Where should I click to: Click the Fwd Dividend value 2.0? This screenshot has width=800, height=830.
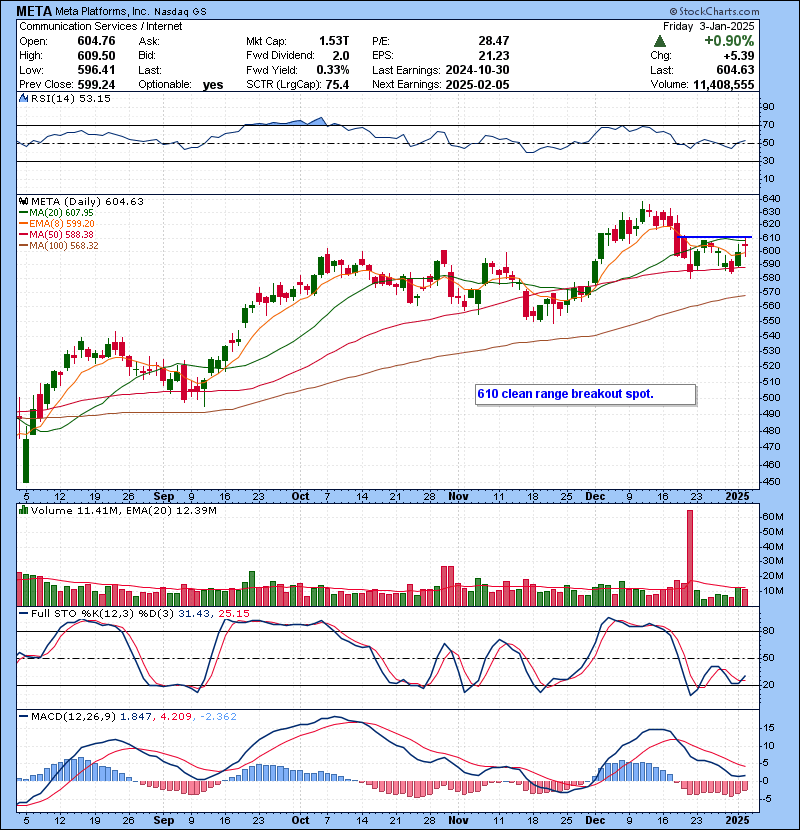341,56
